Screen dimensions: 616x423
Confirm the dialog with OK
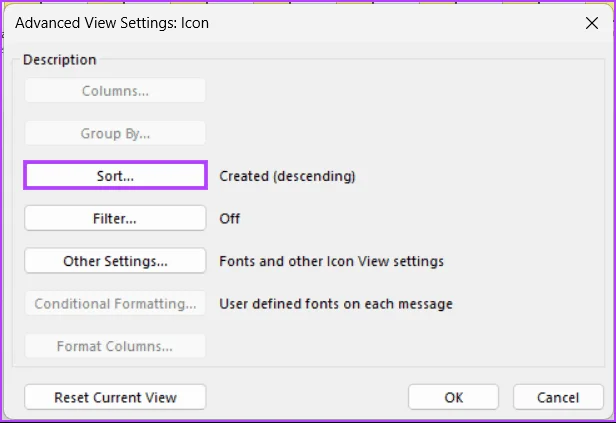tap(453, 397)
